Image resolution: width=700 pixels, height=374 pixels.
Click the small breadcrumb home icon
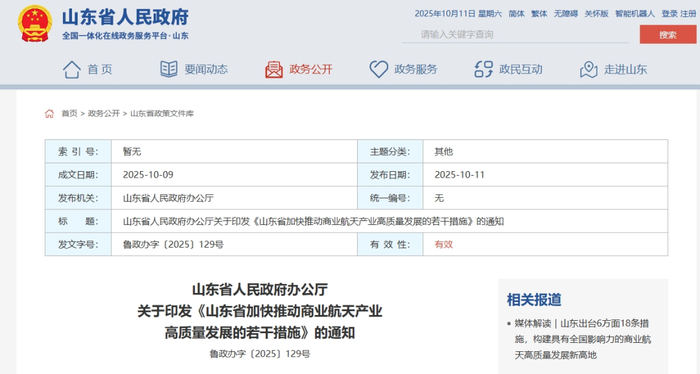pyautogui.click(x=49, y=113)
